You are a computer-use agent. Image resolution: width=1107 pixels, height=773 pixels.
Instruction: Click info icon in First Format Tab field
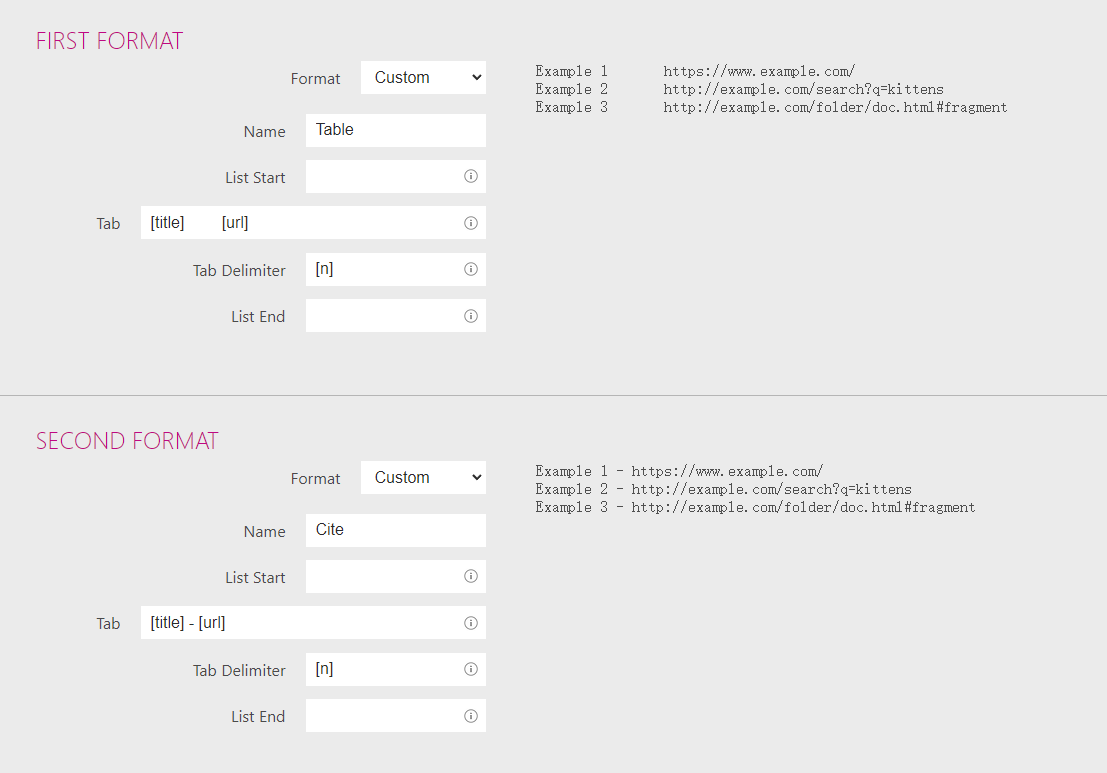(x=471, y=223)
